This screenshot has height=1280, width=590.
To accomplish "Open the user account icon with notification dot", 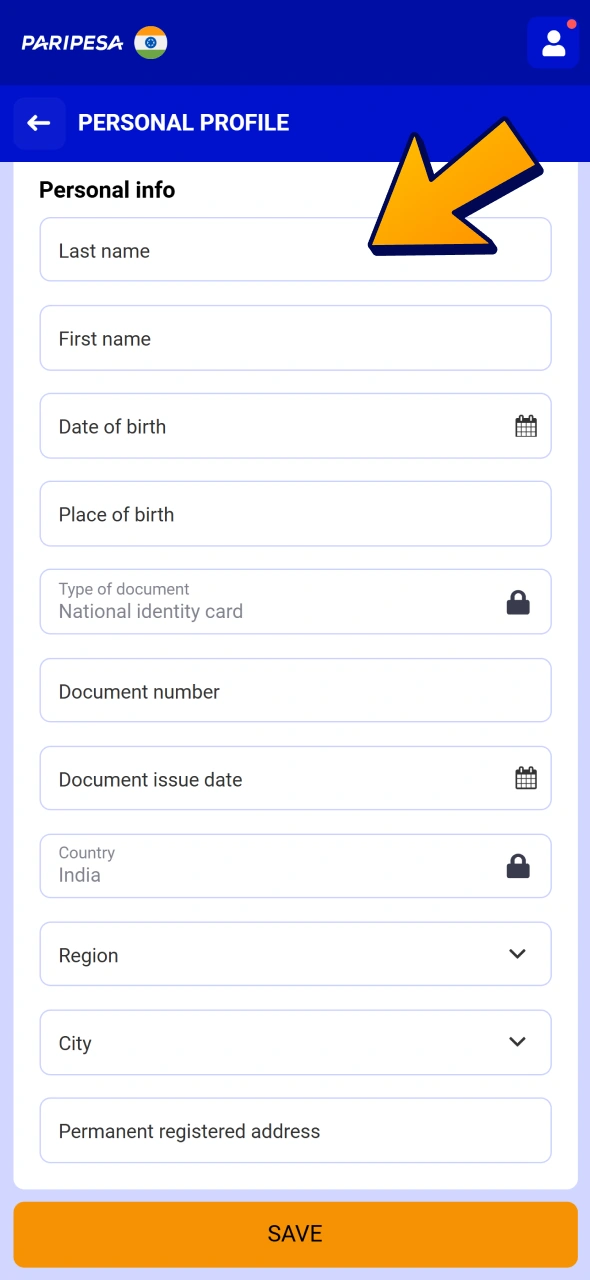I will [x=553, y=43].
